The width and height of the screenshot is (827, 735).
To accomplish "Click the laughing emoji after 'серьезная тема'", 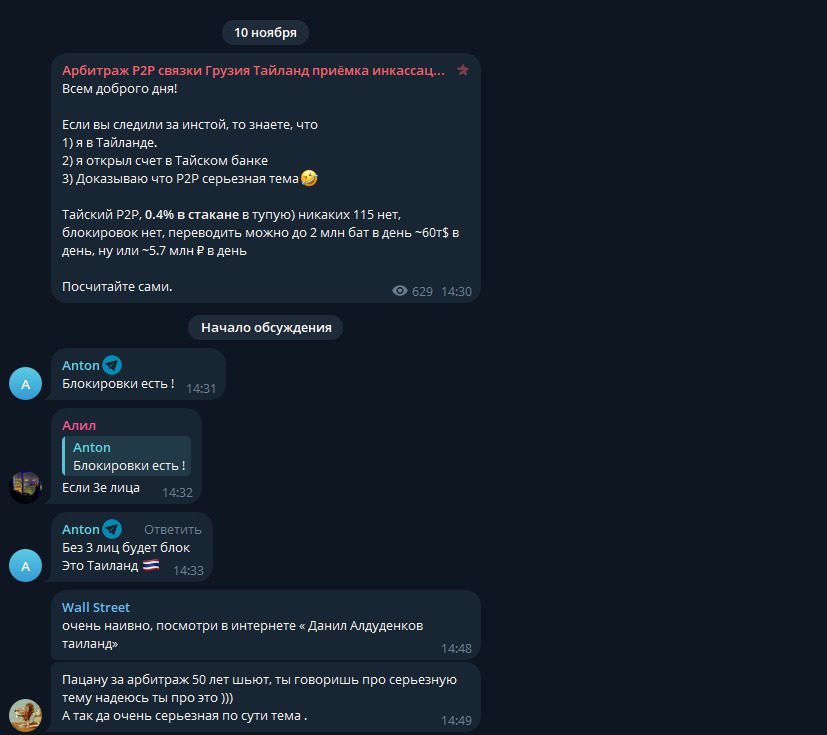I will pyautogui.click(x=309, y=179).
